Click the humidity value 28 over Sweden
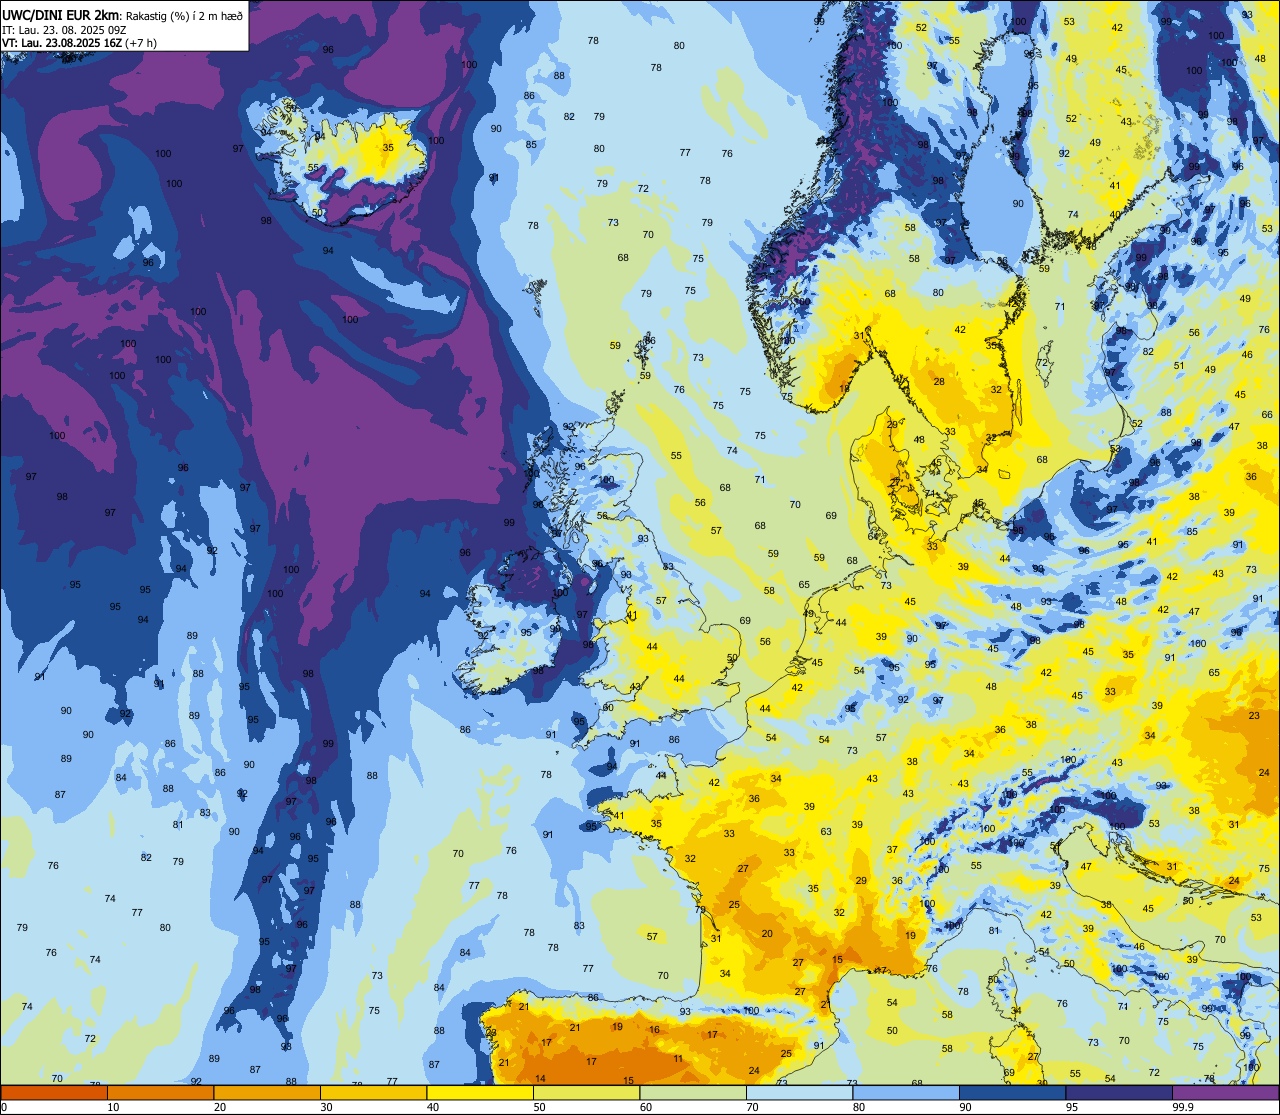Viewport: 1280px width, 1115px height. pyautogui.click(x=939, y=382)
